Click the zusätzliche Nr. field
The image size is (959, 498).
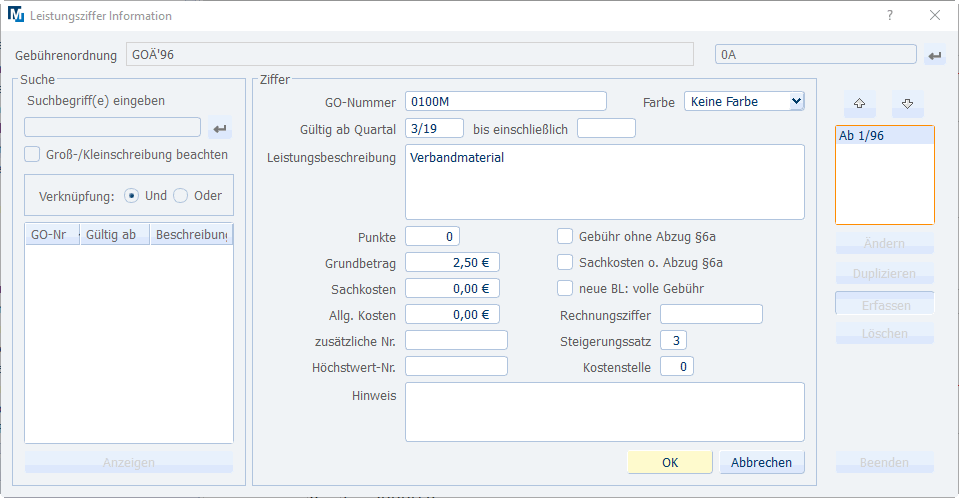(x=456, y=340)
